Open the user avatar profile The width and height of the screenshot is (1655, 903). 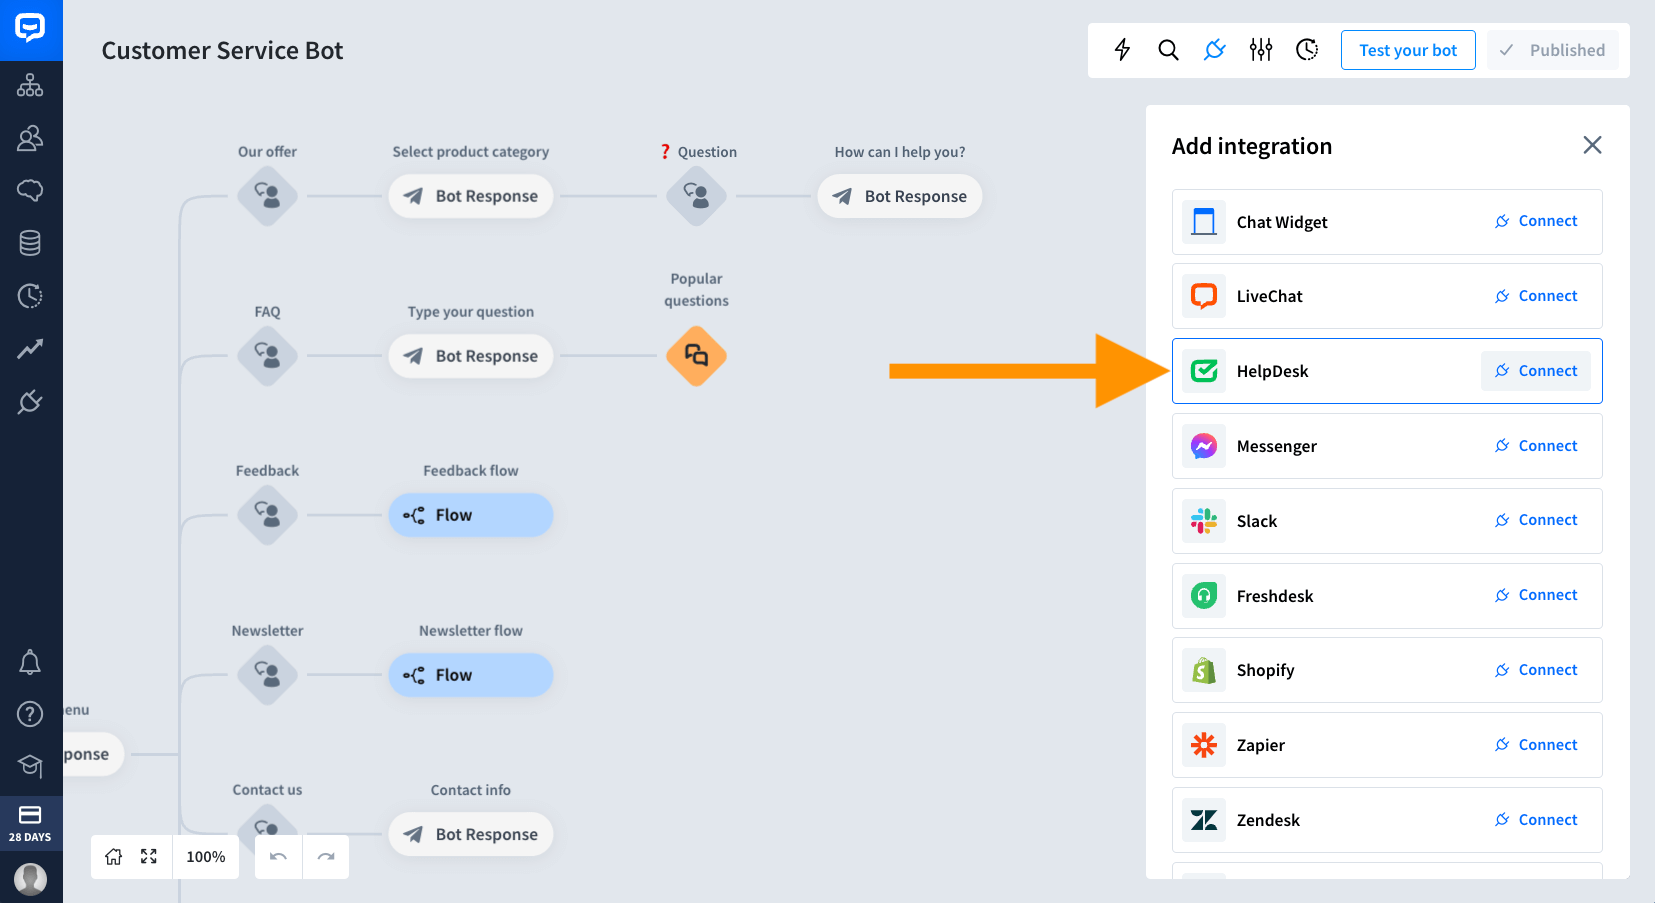[x=30, y=879]
